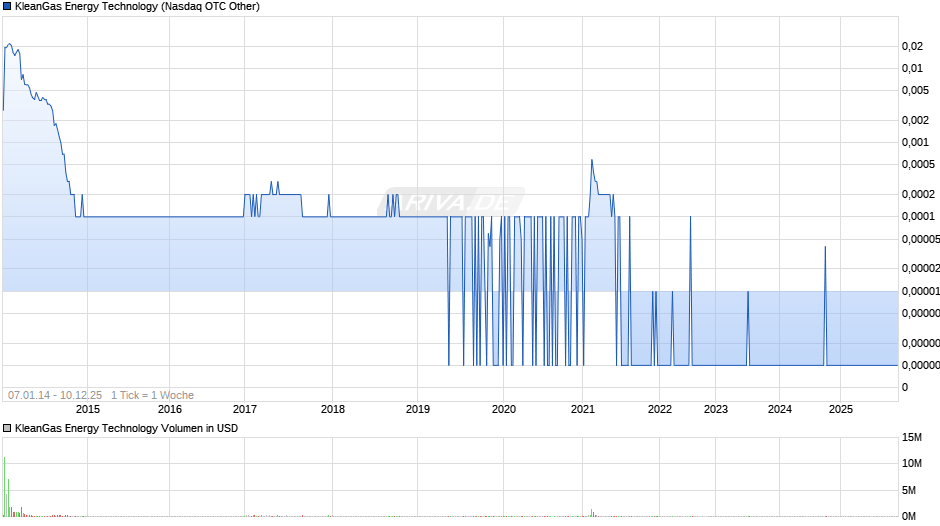Click the 0,02 price axis value
Image resolution: width=940 pixels, height=526 pixels.
(912, 46)
